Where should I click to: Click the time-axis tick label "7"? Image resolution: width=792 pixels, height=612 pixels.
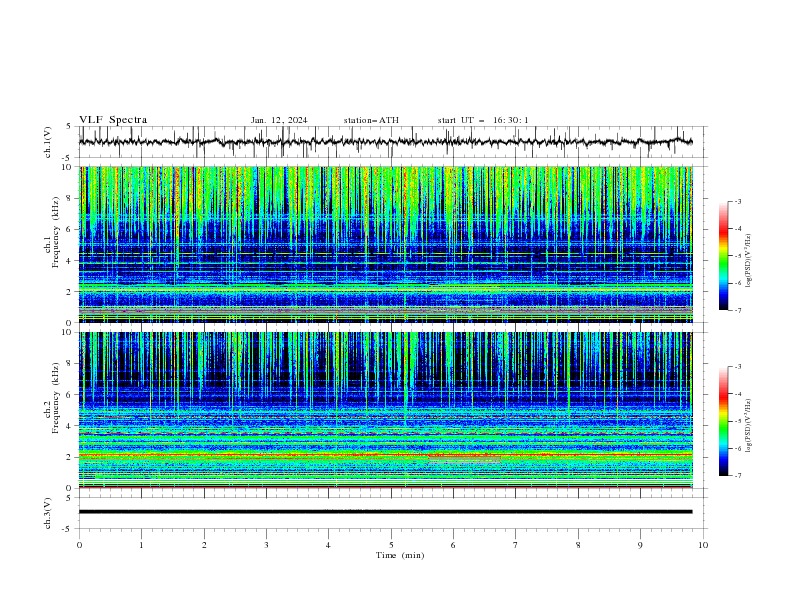click(516, 545)
